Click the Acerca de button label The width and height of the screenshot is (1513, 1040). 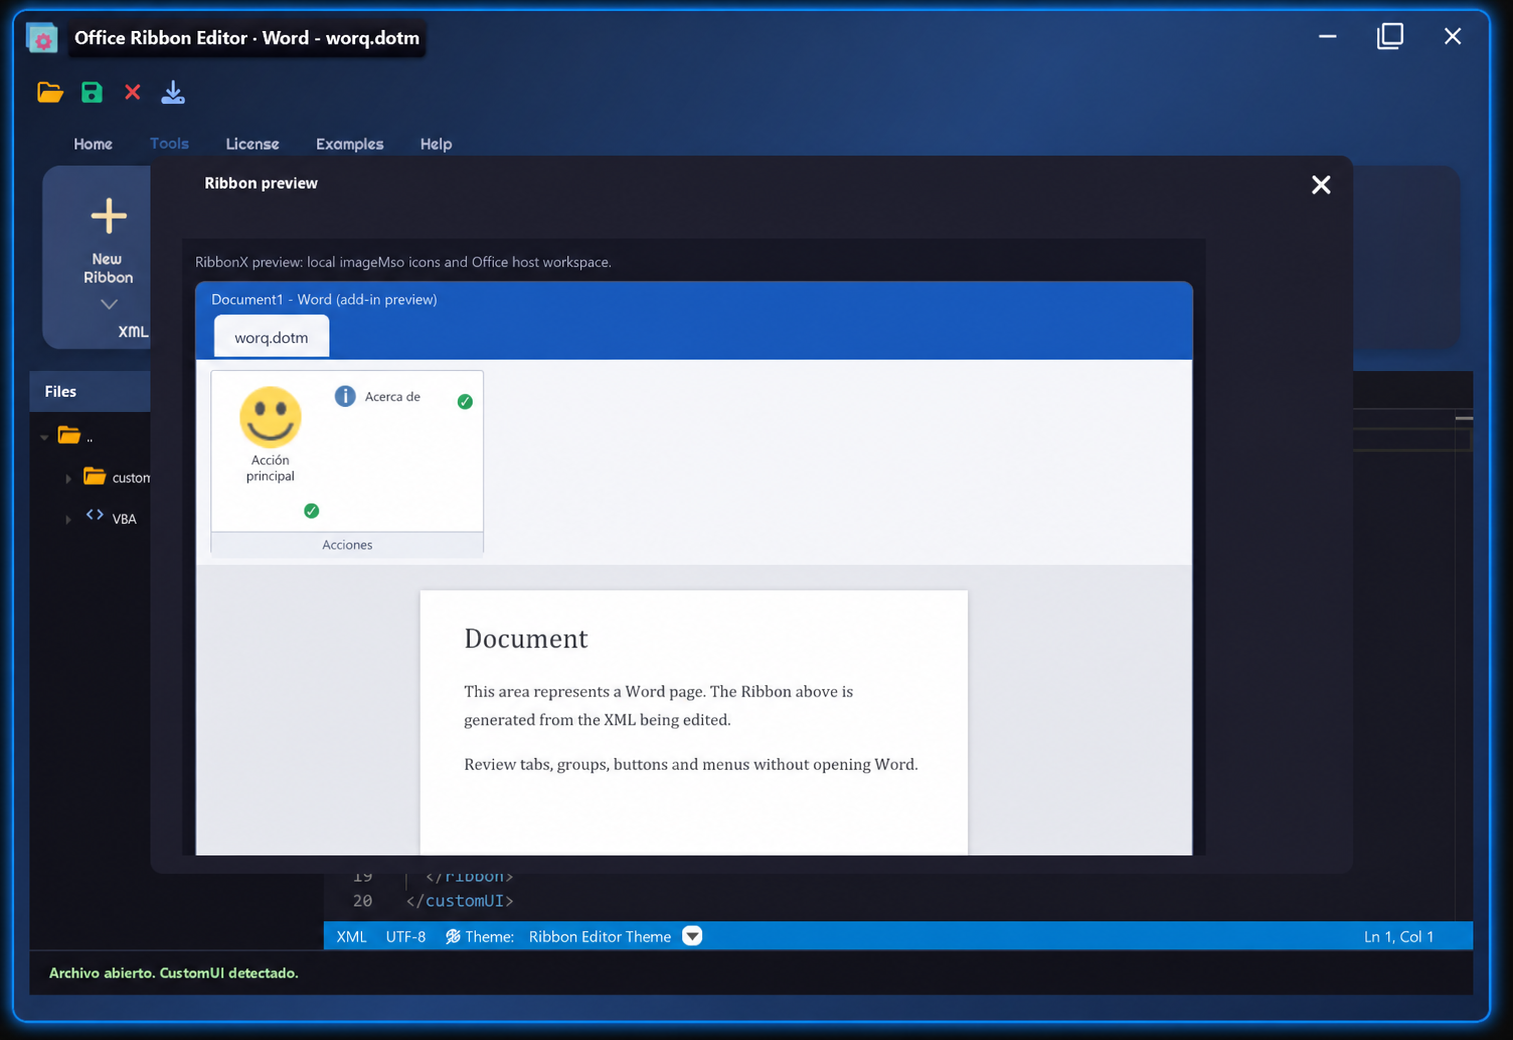[392, 397]
